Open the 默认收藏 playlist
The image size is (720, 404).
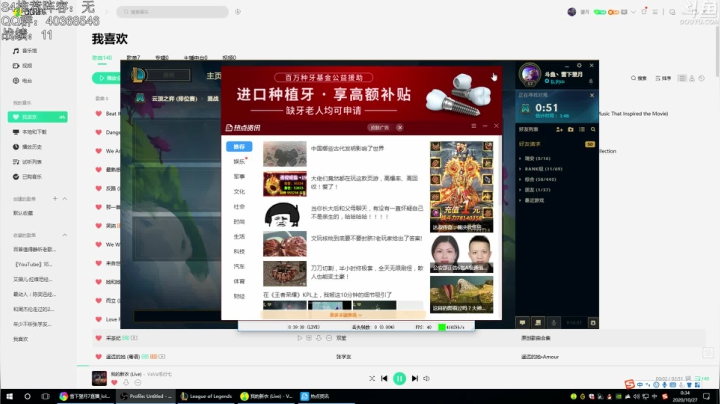(23, 213)
